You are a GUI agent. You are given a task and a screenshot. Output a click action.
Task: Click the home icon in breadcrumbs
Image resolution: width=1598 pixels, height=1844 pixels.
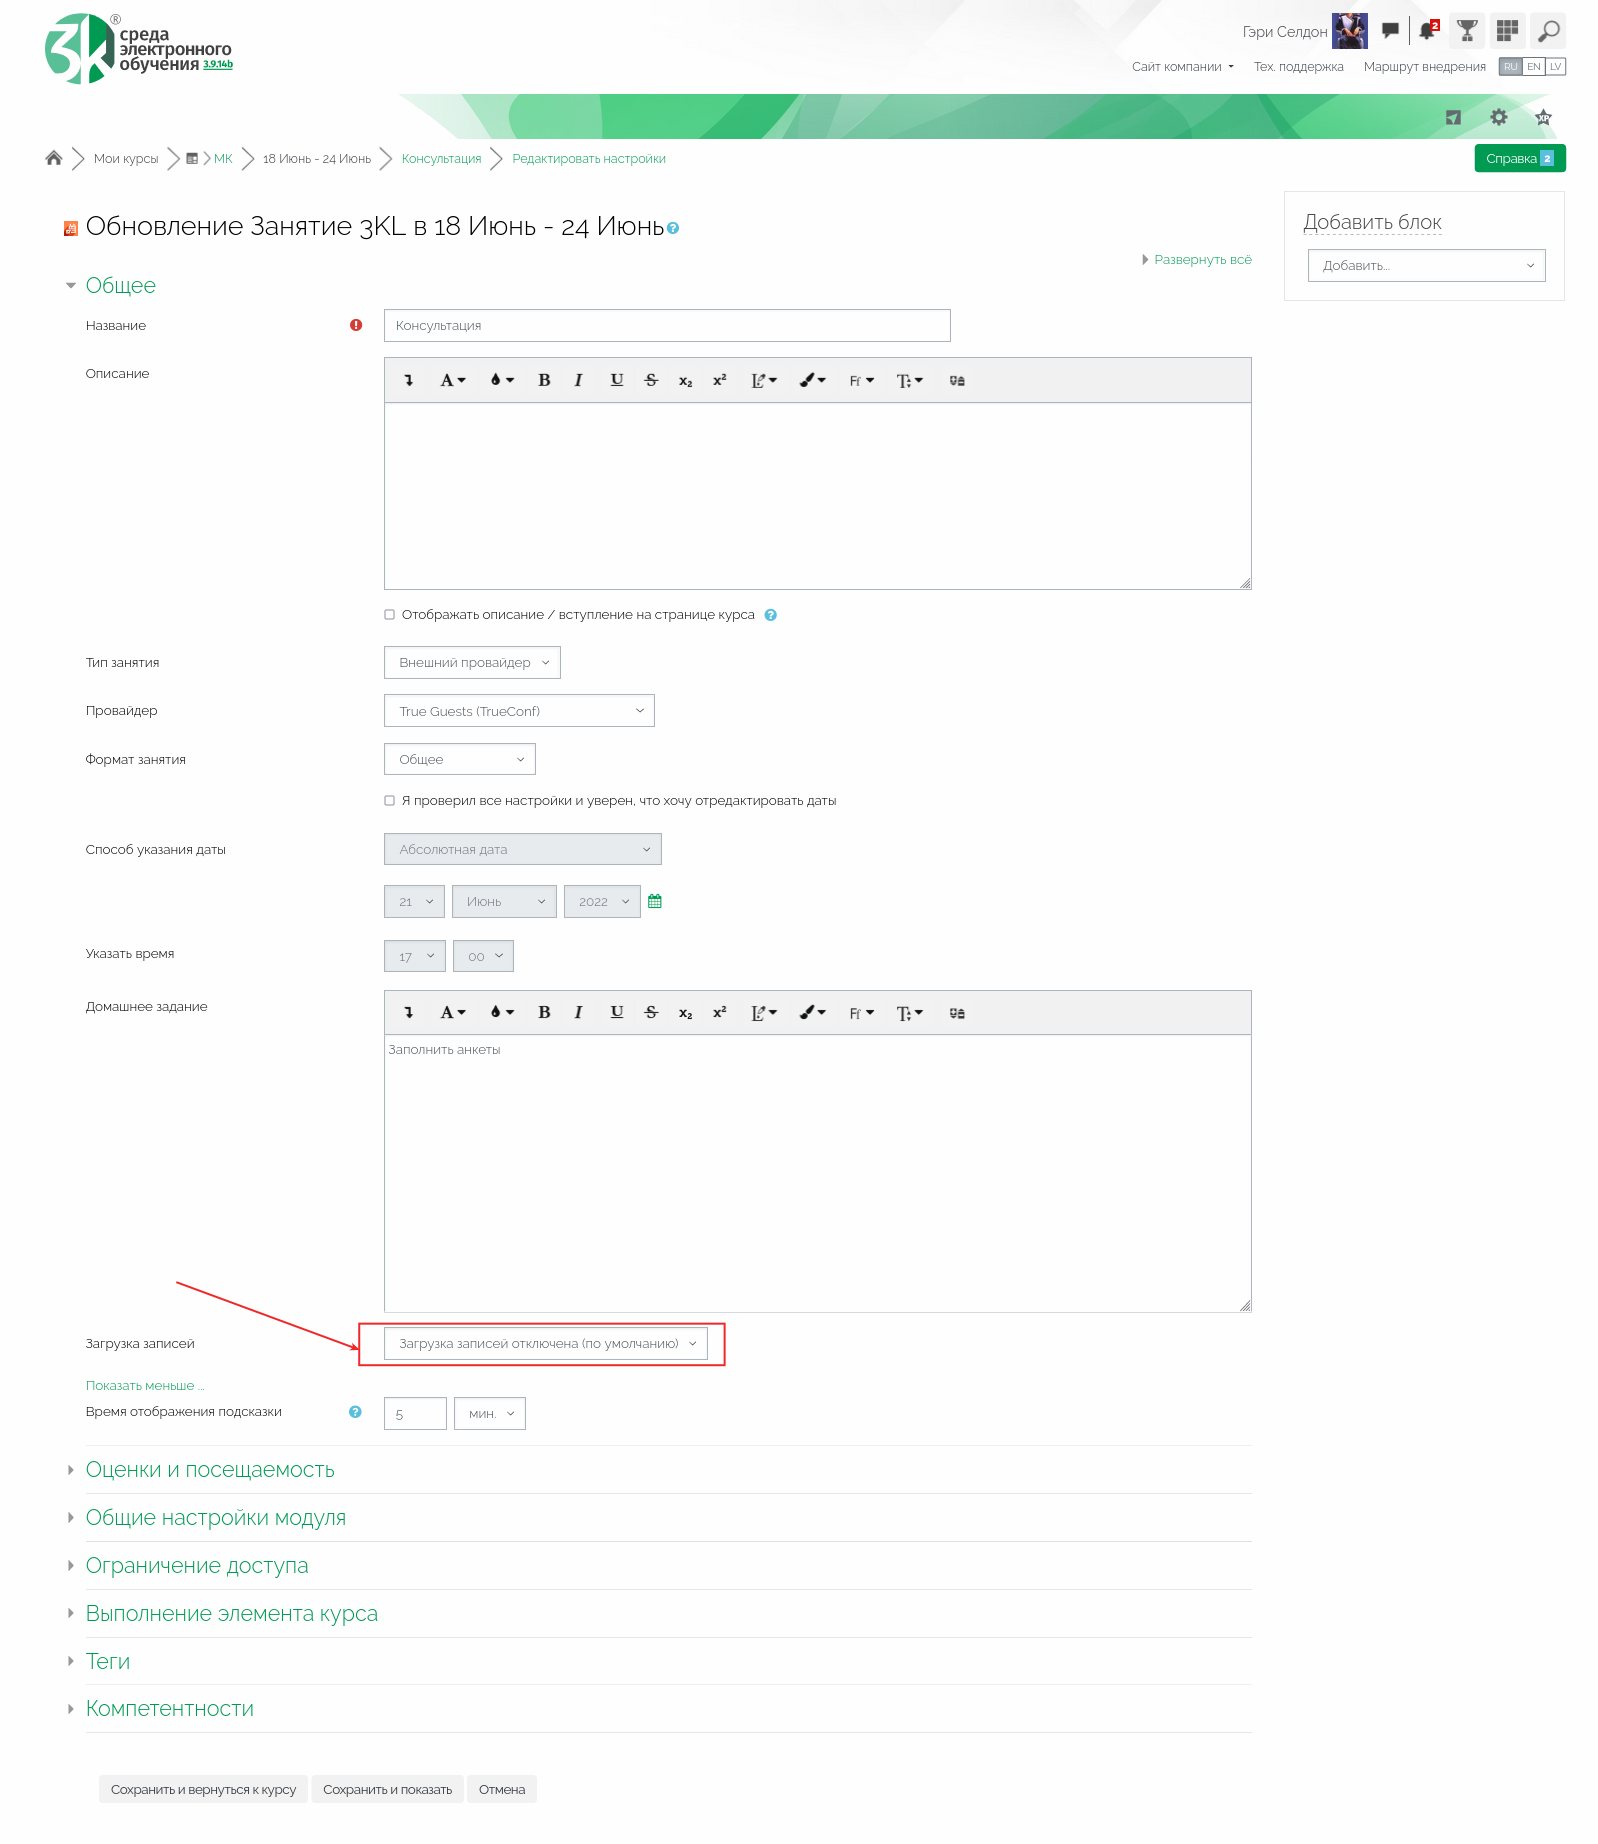(x=54, y=158)
